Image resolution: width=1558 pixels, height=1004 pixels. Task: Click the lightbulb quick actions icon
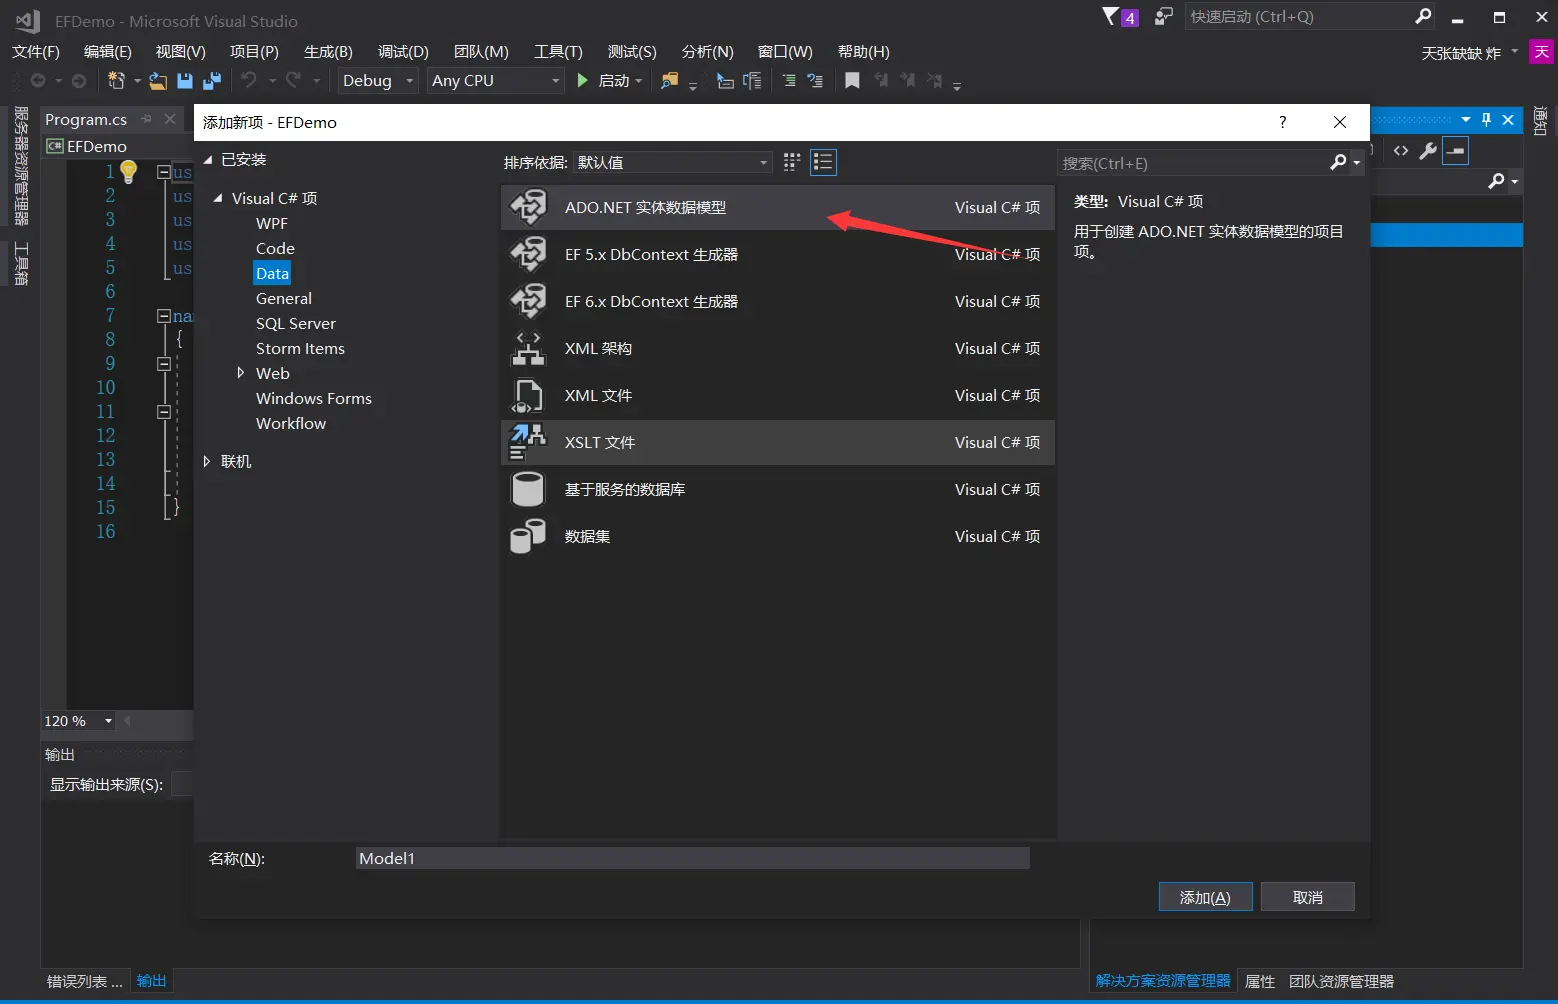pyautogui.click(x=128, y=172)
